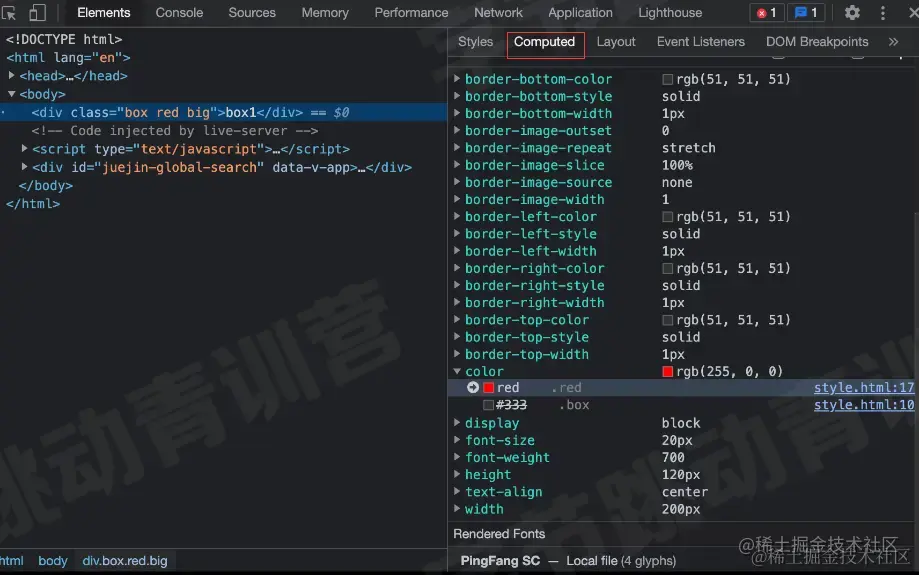Open the Memory tab
The image size is (919, 575).
point(325,12)
